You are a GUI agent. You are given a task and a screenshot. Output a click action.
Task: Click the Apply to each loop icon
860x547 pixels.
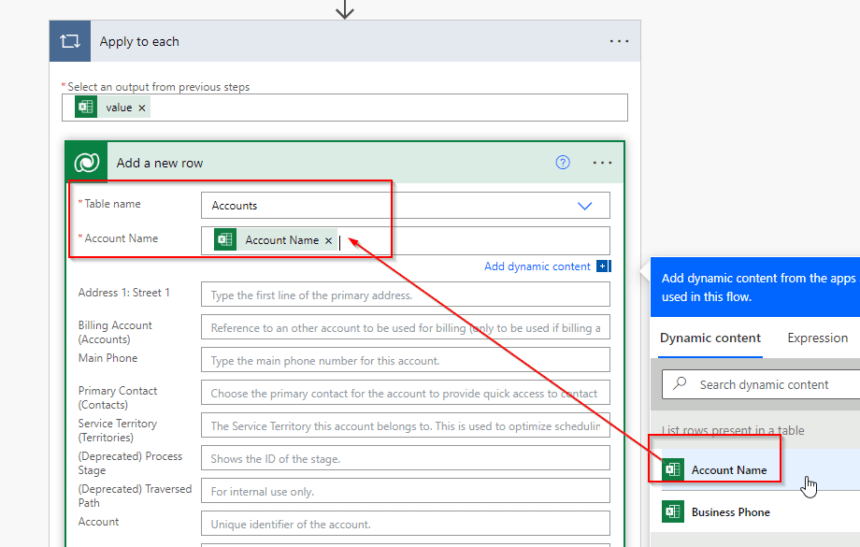click(x=70, y=41)
